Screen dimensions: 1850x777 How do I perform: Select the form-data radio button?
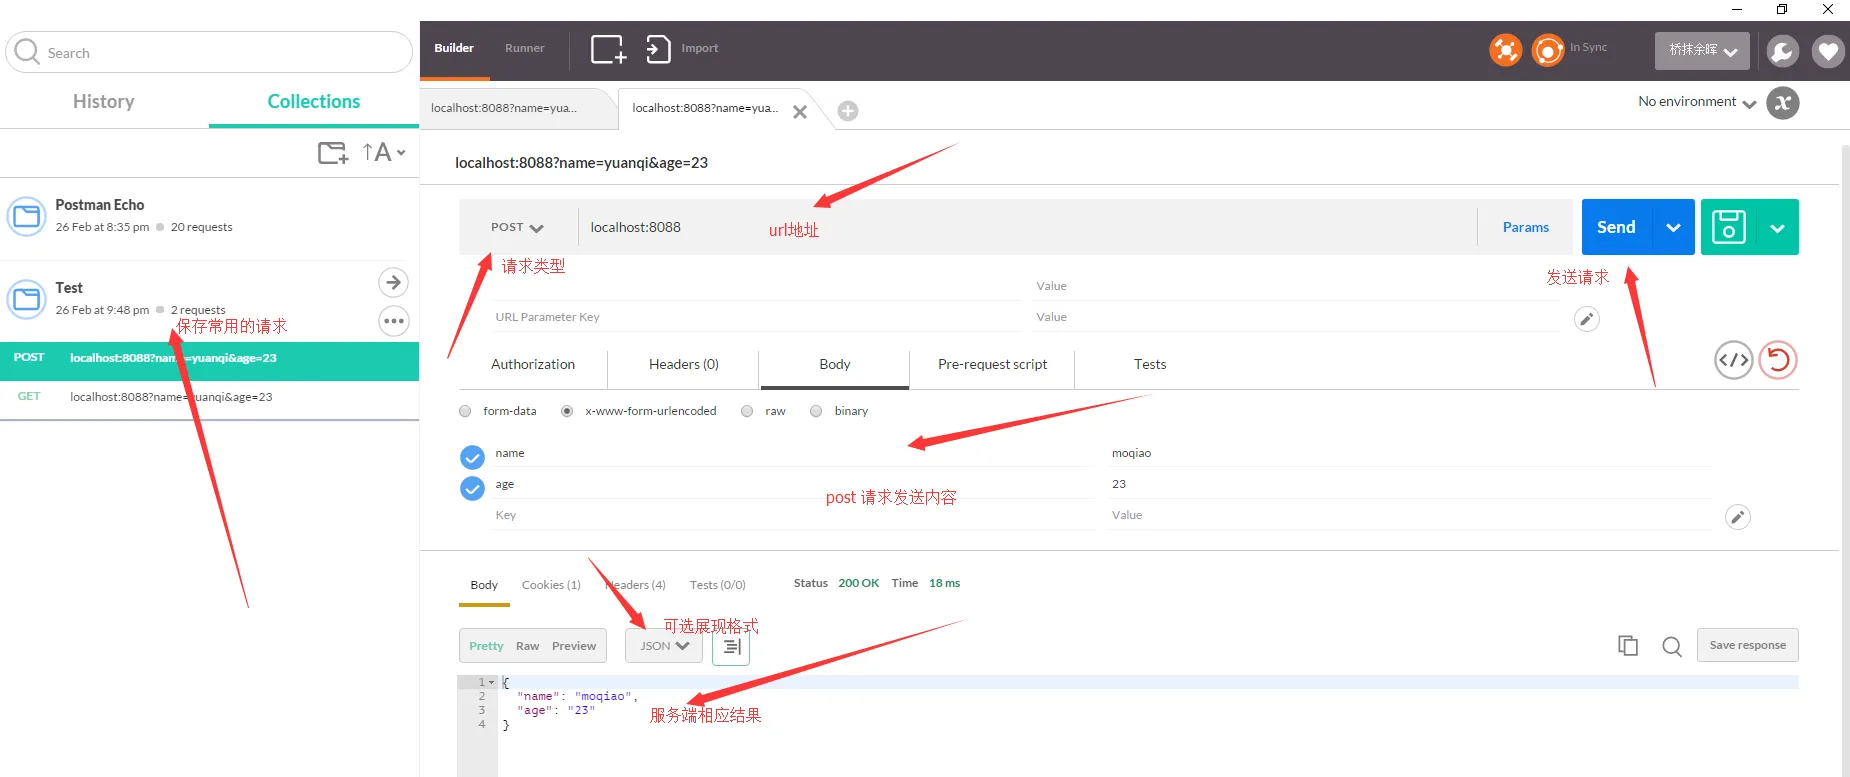point(465,411)
